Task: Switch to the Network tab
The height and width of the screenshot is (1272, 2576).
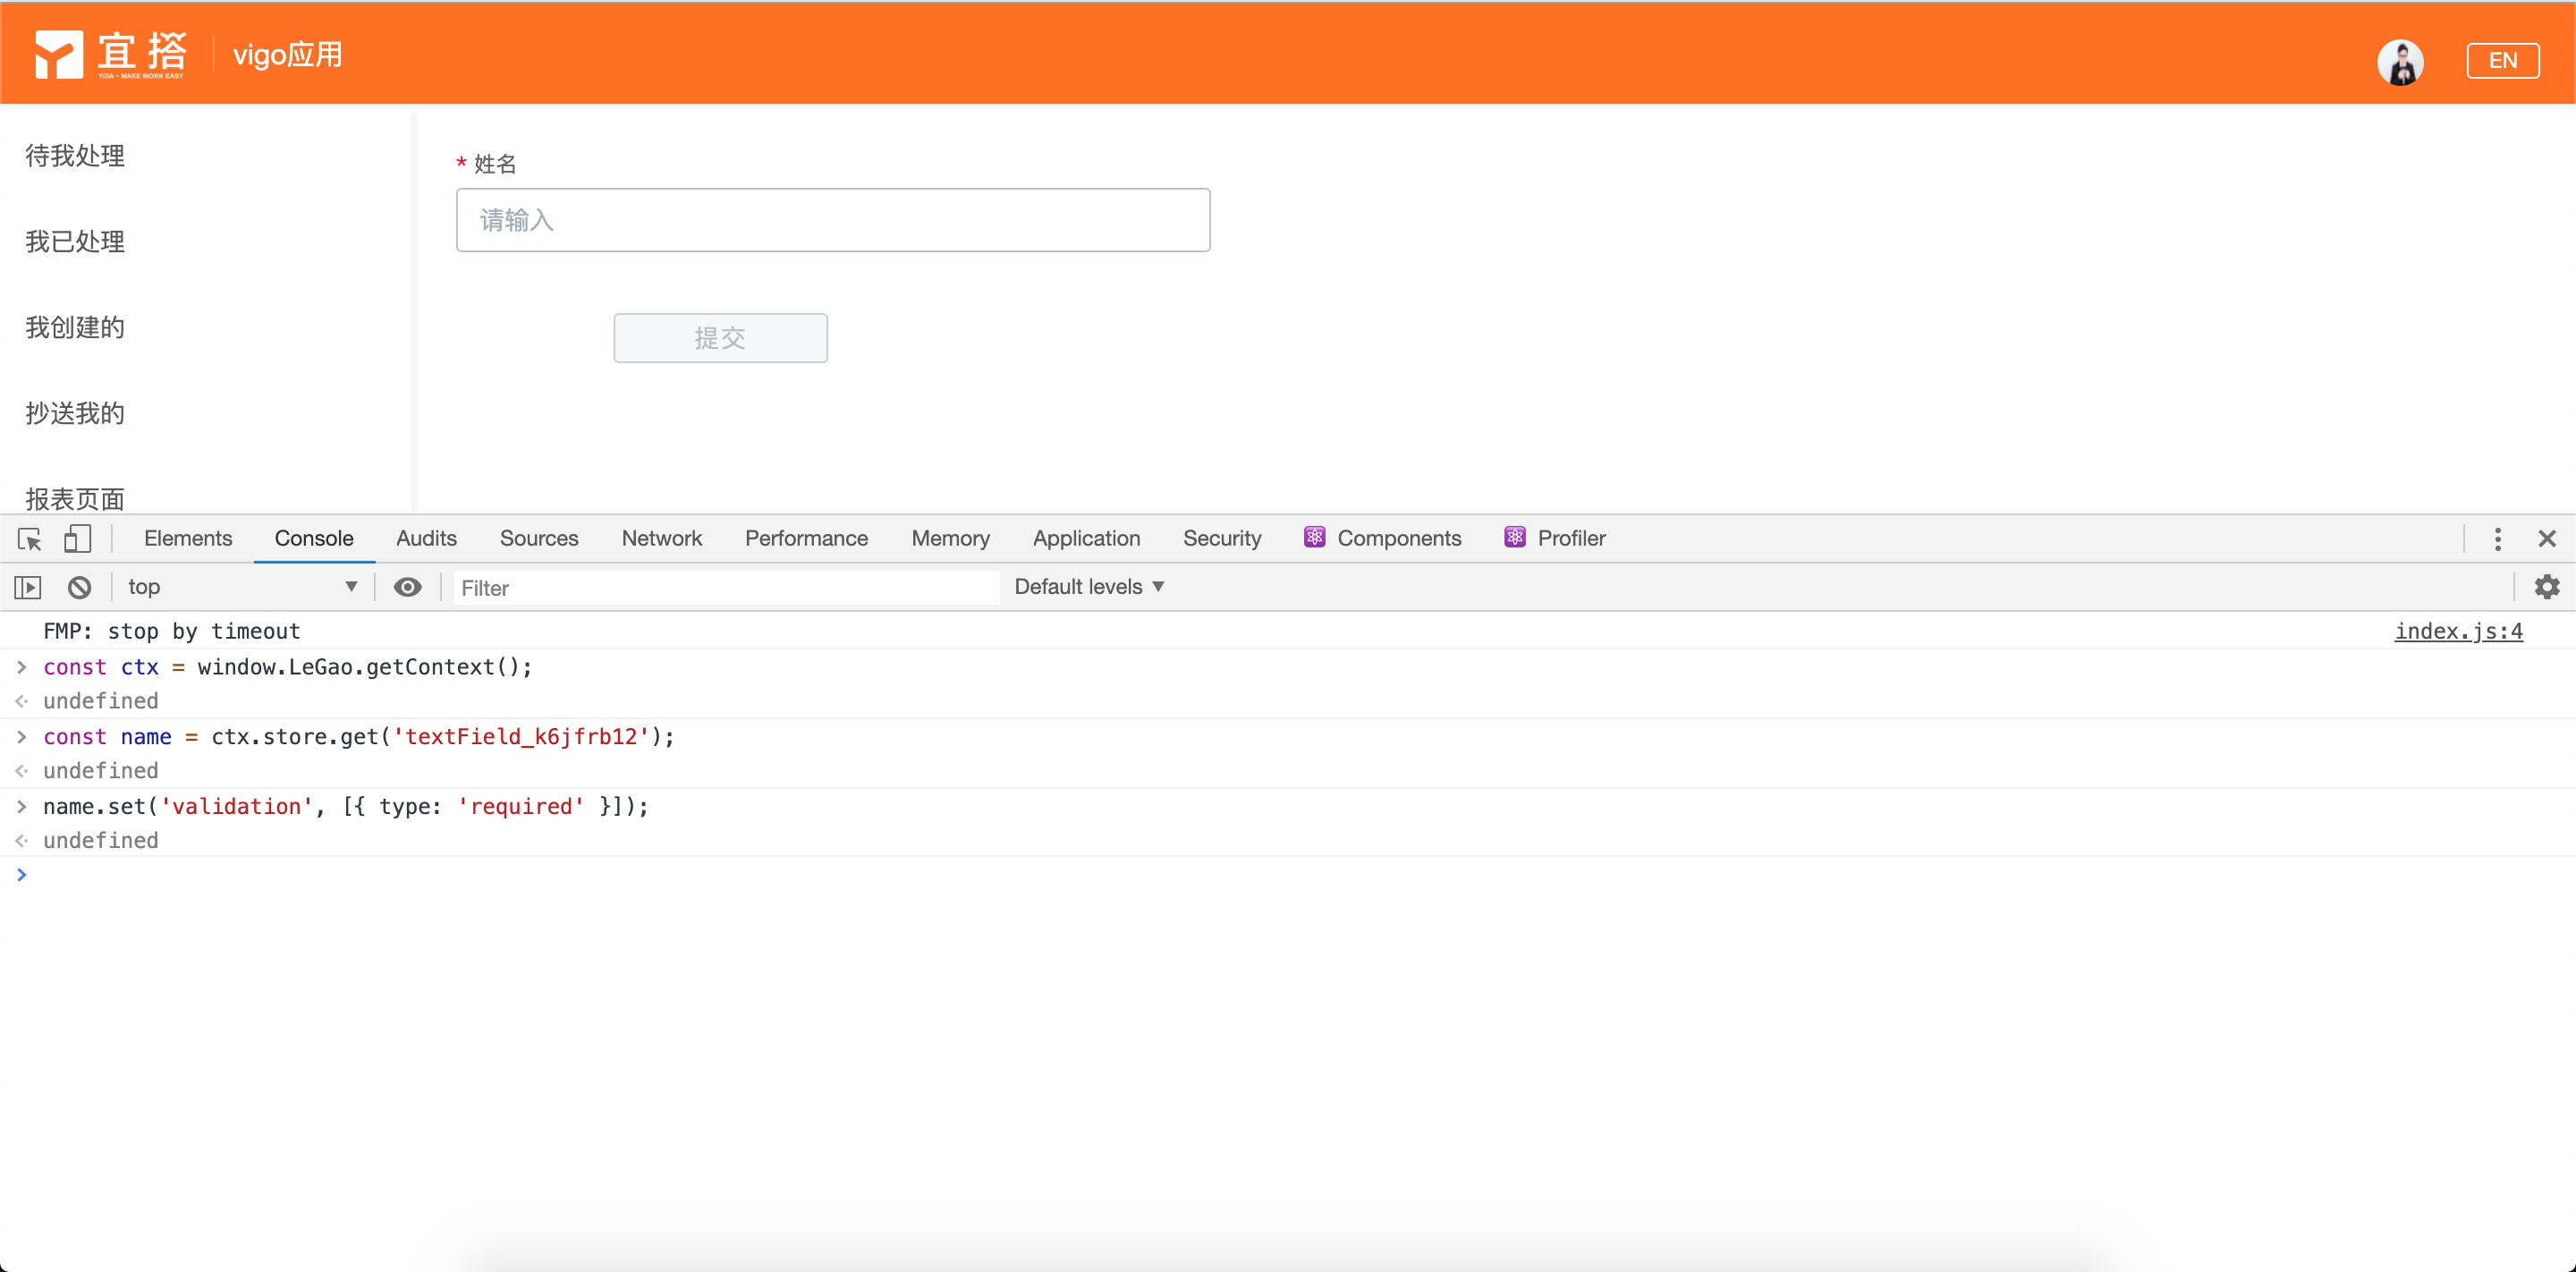Action: [x=661, y=538]
